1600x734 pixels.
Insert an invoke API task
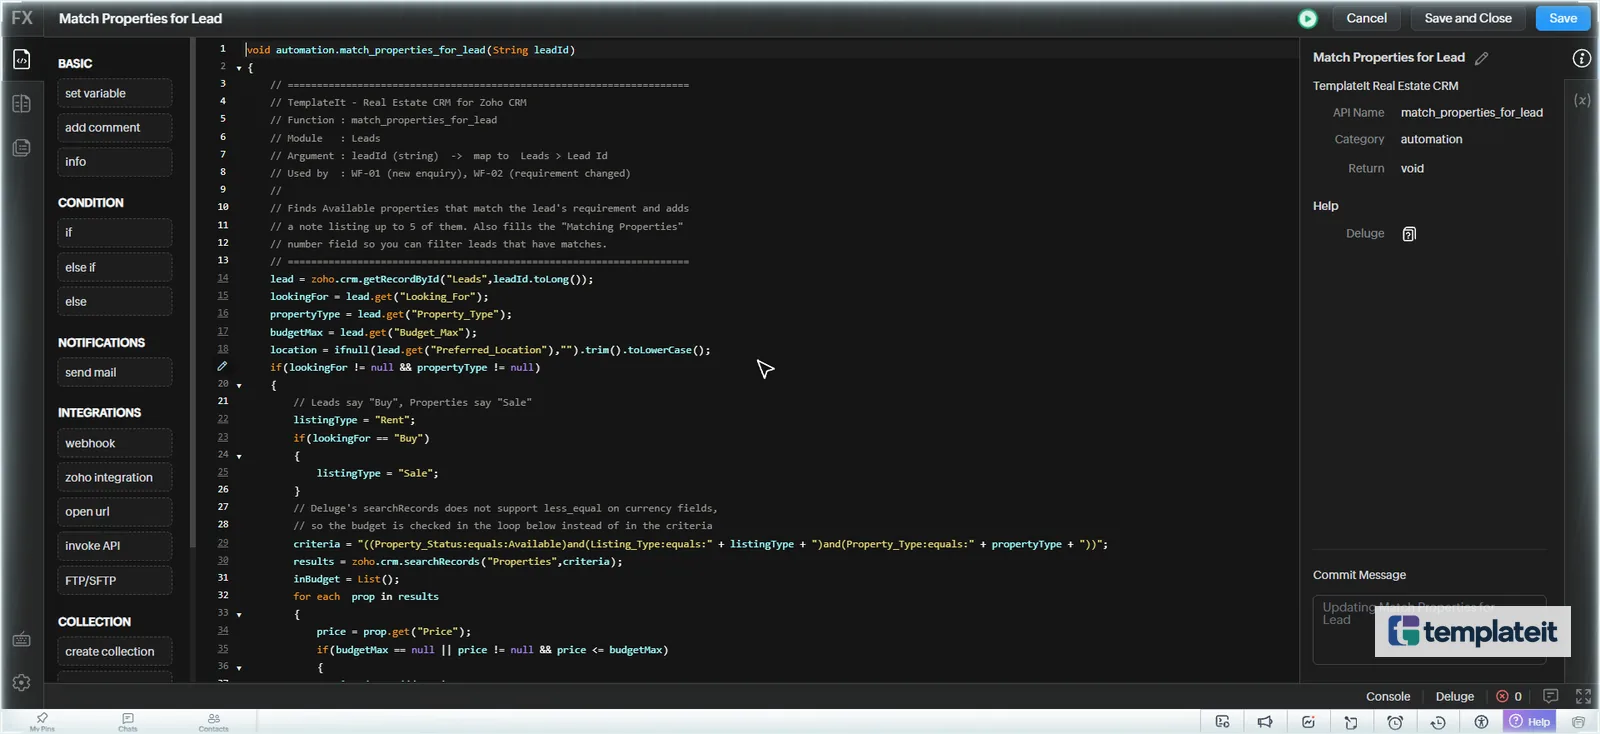tap(114, 545)
